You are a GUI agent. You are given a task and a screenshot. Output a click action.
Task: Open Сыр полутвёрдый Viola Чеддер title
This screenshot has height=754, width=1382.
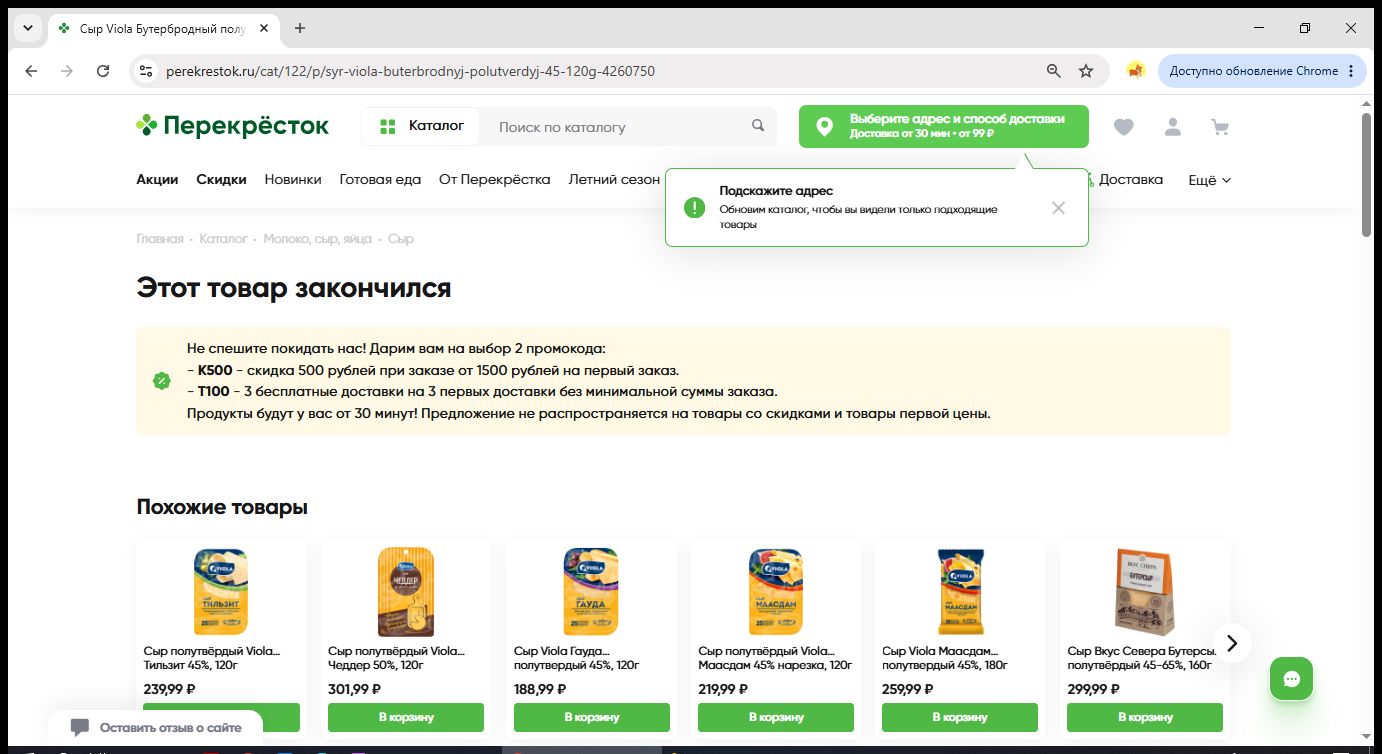pyautogui.click(x=397, y=658)
